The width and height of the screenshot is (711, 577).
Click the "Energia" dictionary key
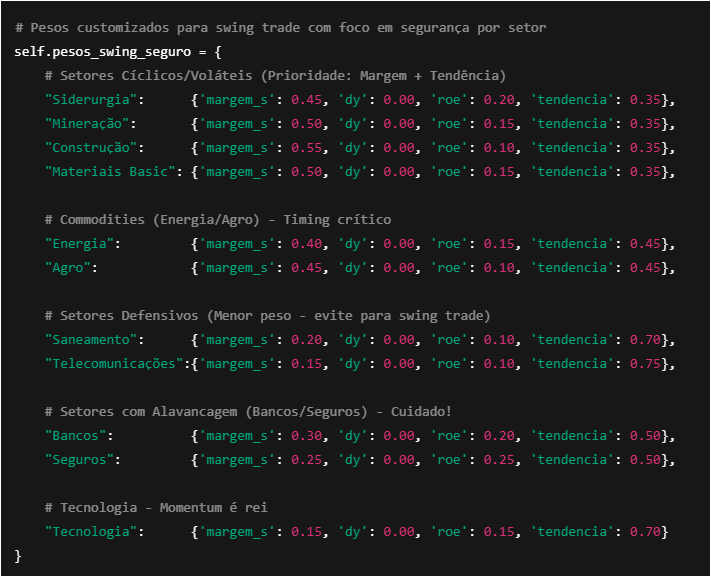point(83,243)
